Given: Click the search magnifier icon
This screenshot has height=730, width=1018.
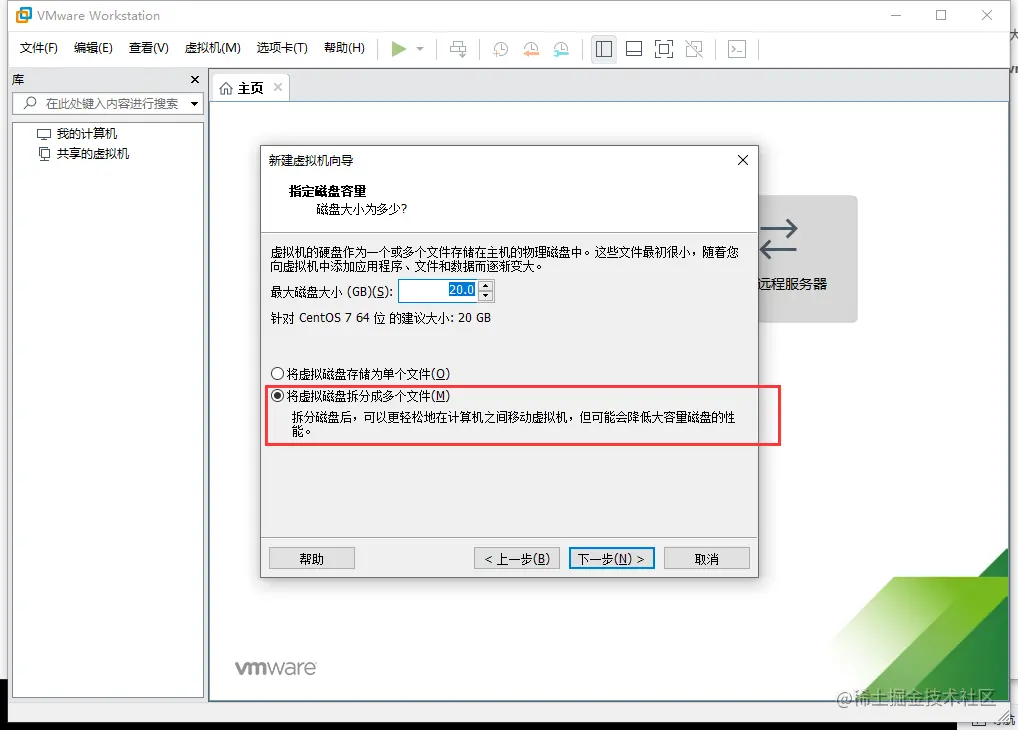Looking at the screenshot, I should [30, 103].
